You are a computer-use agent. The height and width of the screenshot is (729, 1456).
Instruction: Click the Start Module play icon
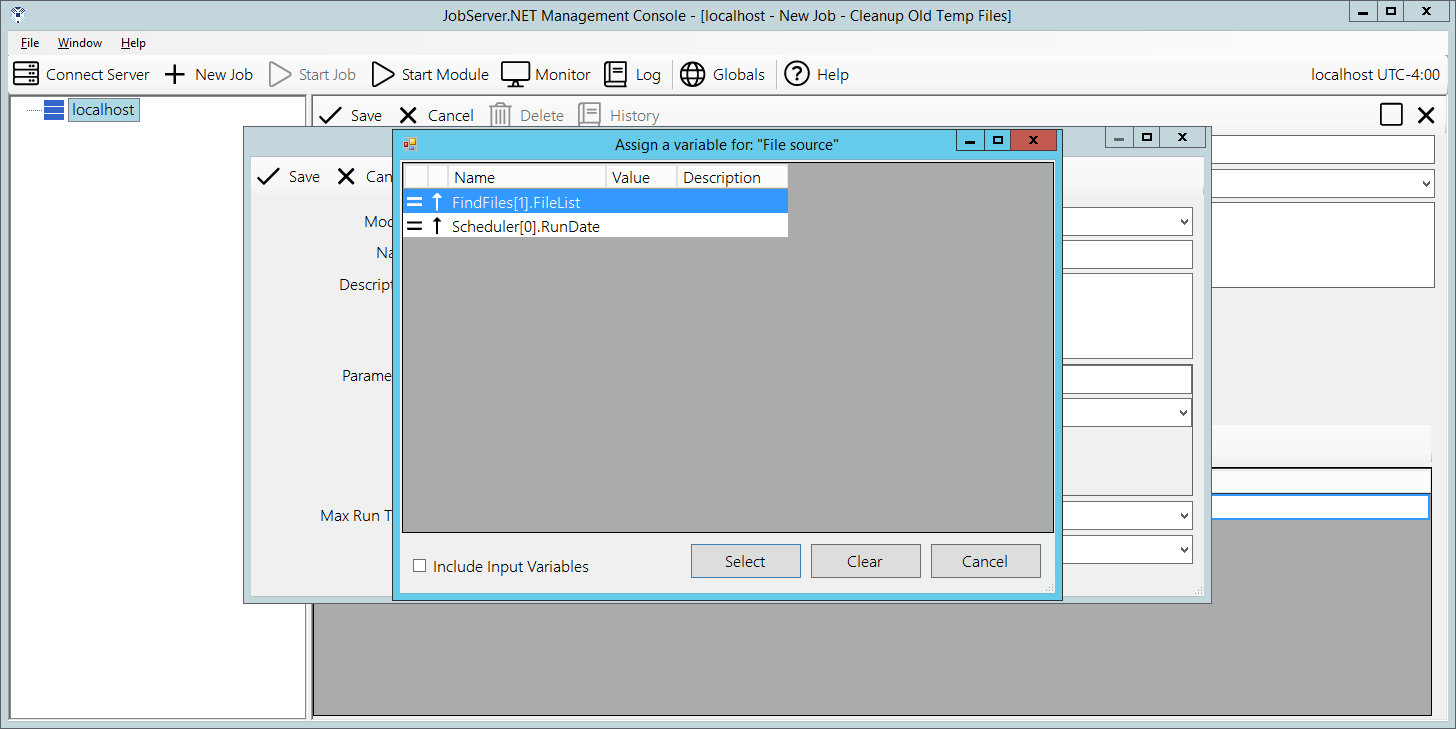[x=382, y=74]
